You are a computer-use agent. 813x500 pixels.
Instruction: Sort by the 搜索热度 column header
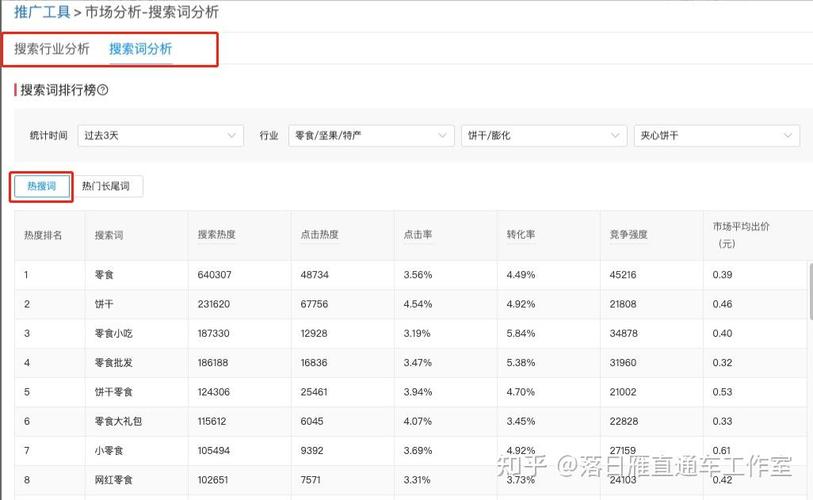pyautogui.click(x=217, y=234)
